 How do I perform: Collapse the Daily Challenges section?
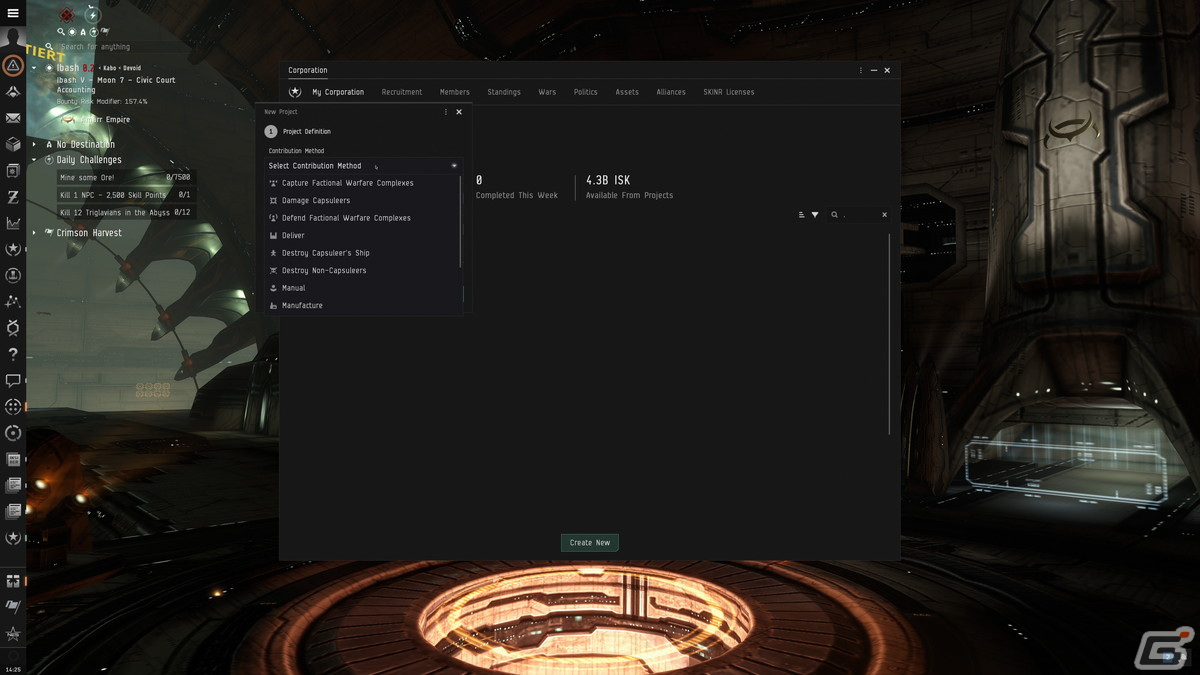[x=35, y=160]
